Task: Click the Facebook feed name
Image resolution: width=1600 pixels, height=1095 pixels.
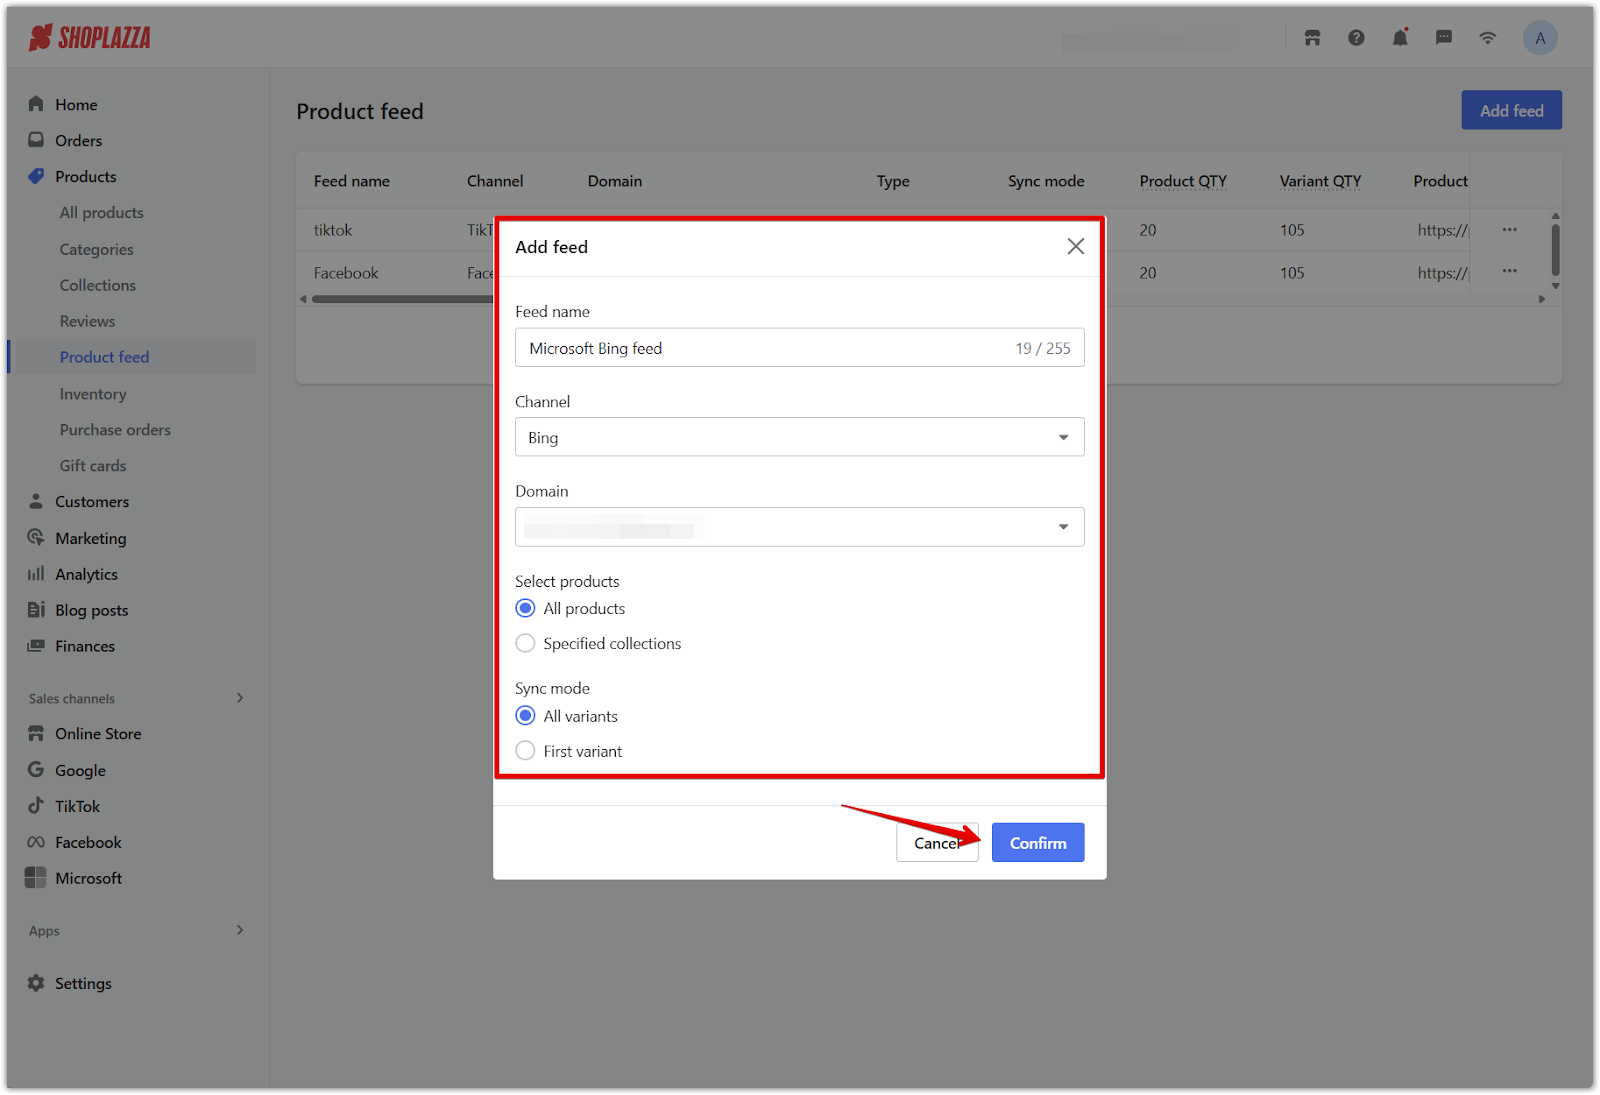Action: pos(346,273)
